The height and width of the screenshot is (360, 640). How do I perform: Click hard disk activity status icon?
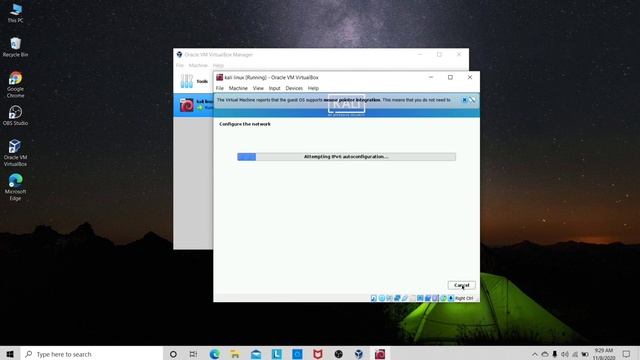coord(374,298)
